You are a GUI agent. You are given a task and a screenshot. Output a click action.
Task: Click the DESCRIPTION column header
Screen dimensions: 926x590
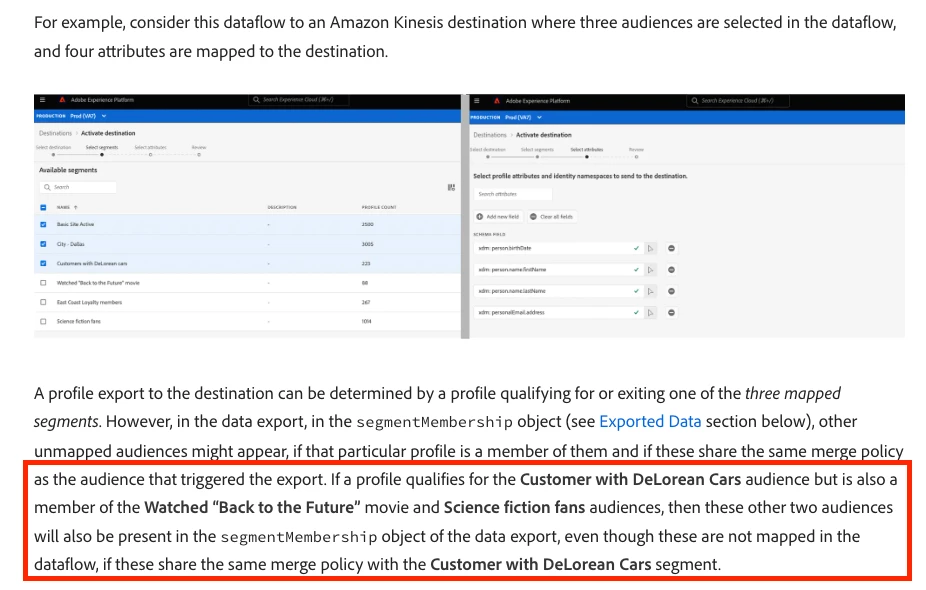282,207
